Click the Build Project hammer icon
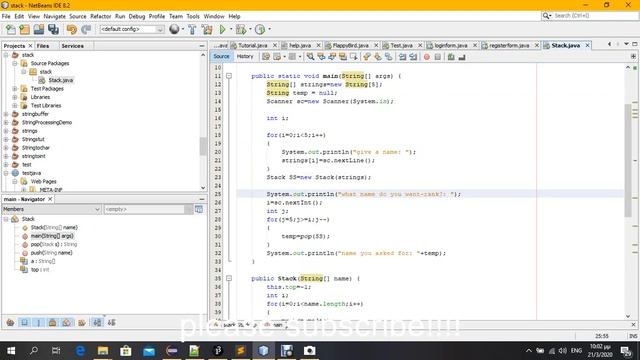Viewport: 640px width, 360px height. 192,29
